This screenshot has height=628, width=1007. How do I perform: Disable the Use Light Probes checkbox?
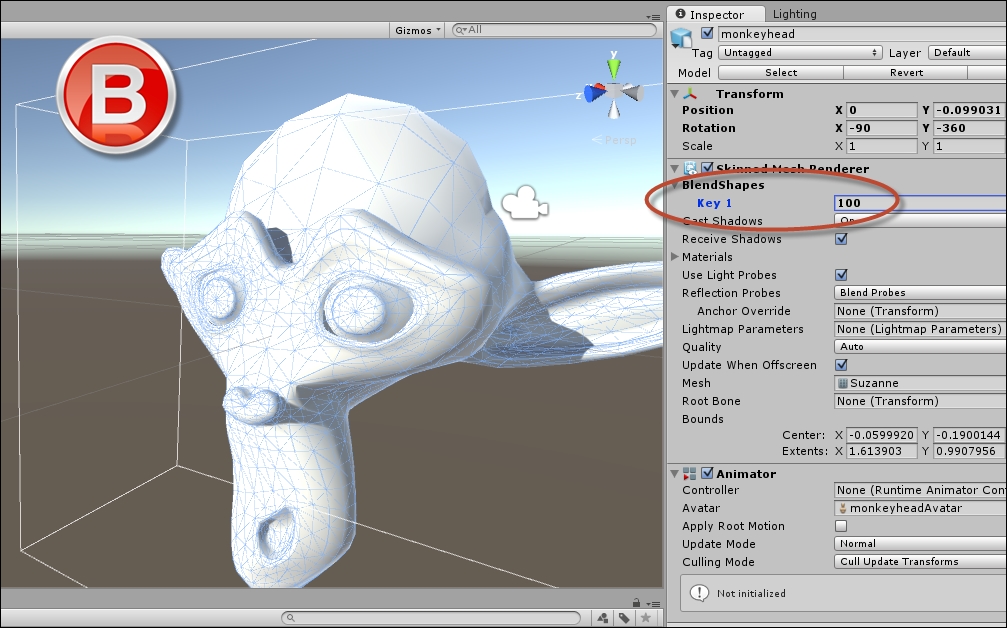pyautogui.click(x=841, y=275)
